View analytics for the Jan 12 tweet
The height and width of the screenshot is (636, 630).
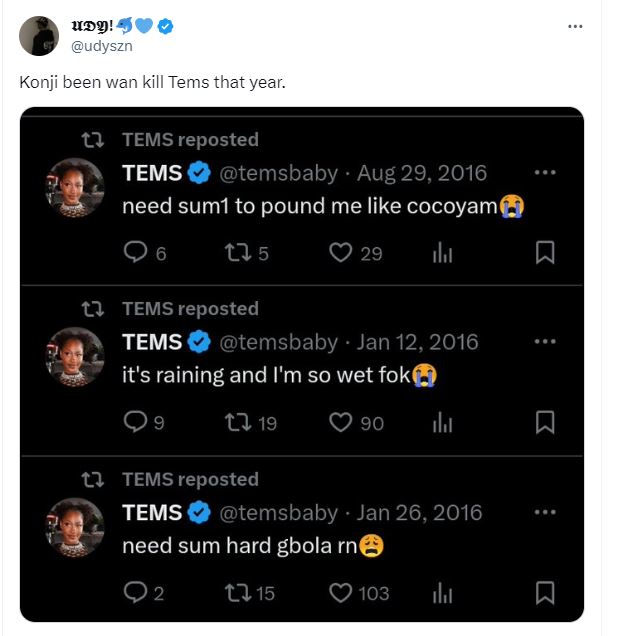(x=442, y=423)
